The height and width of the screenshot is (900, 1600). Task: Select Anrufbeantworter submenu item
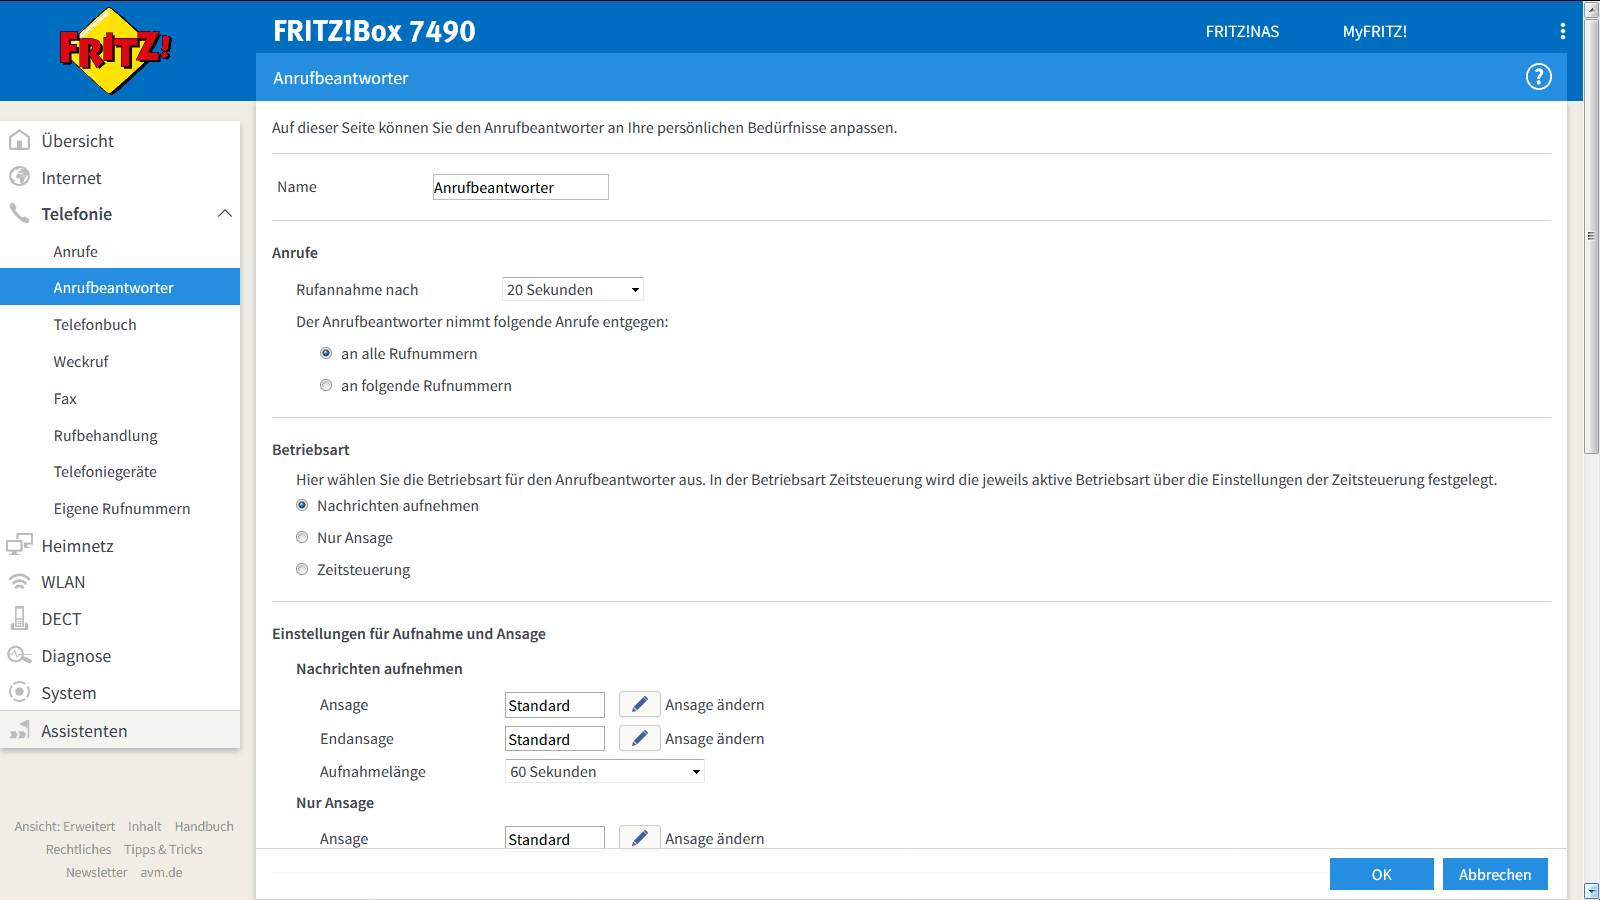tap(120, 287)
